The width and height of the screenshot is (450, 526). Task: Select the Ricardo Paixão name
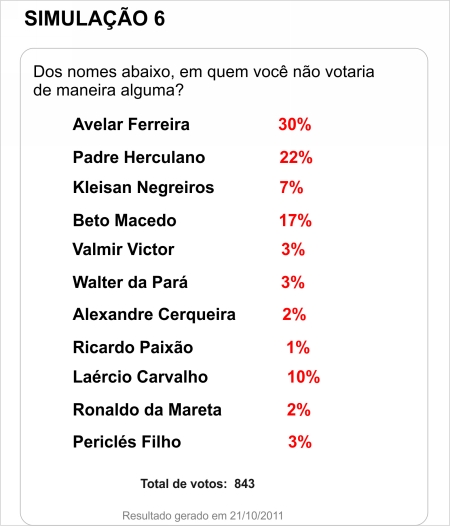[x=133, y=347]
